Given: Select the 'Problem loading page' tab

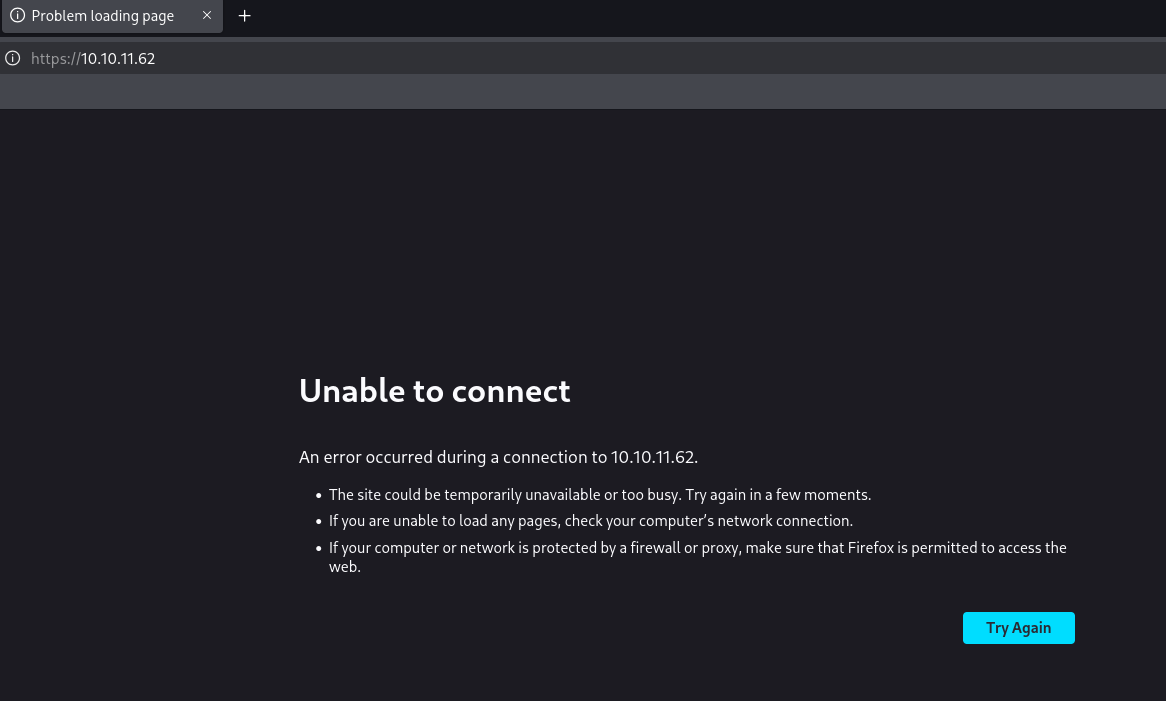Looking at the screenshot, I should pyautogui.click(x=103, y=16).
